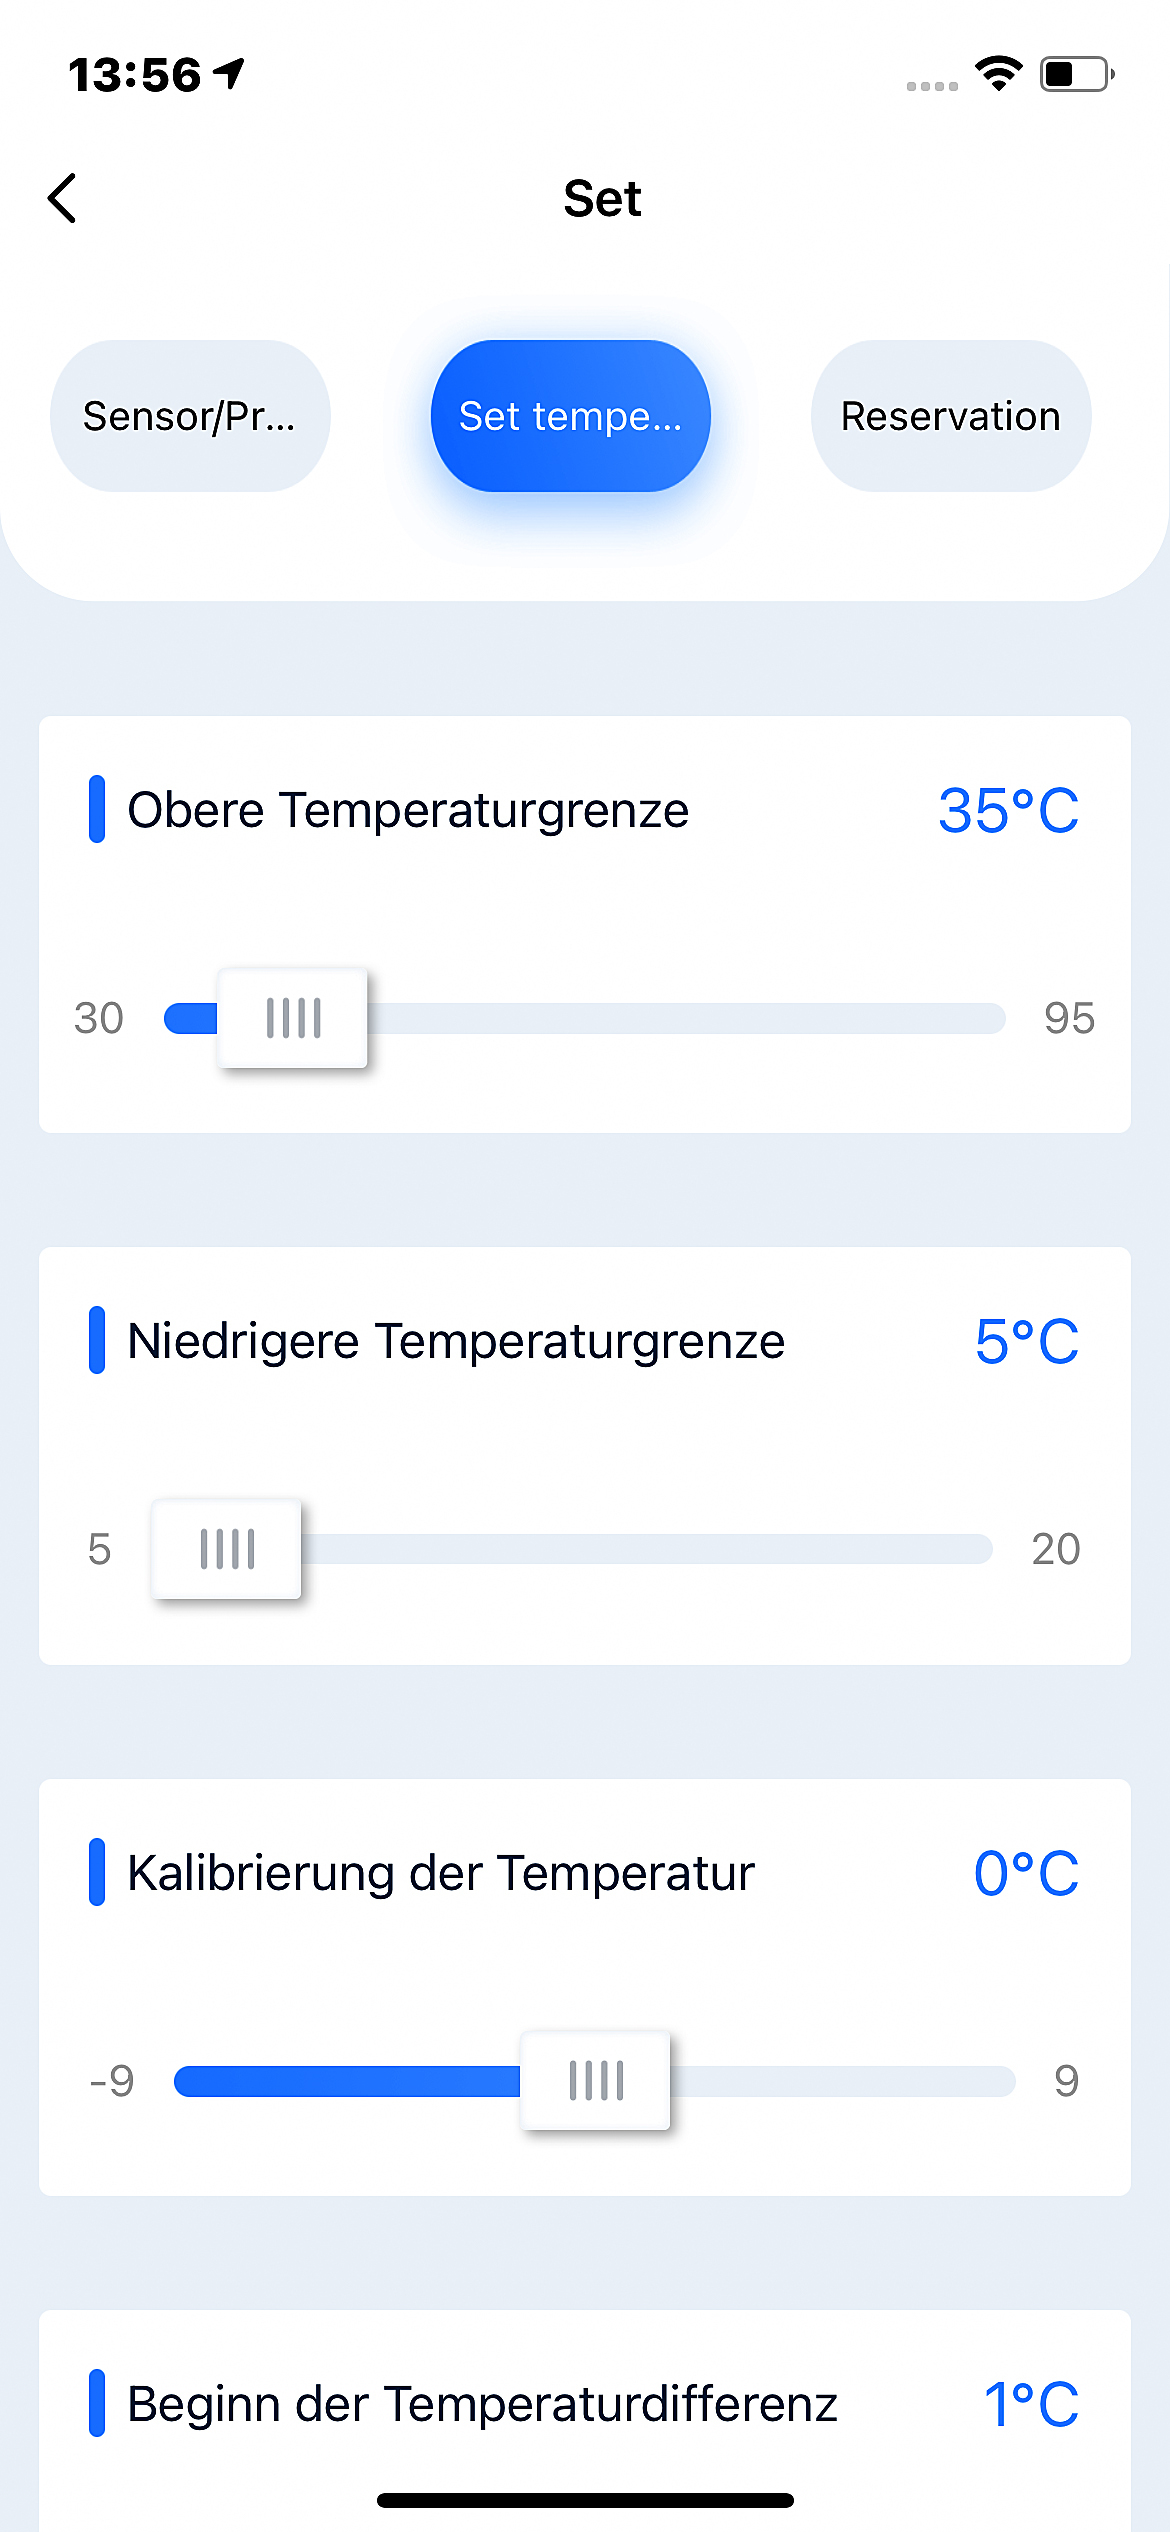Image resolution: width=1170 pixels, height=2532 pixels.
Task: Tap the back arrow icon
Action: [x=63, y=198]
